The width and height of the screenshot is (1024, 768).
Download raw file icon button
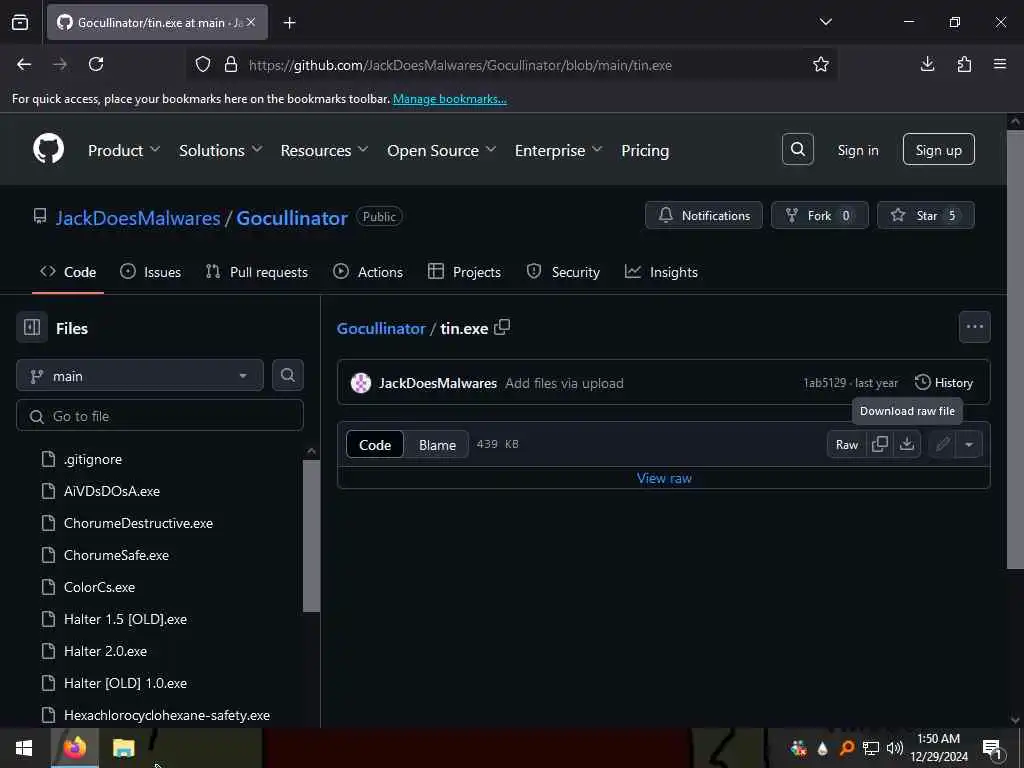(906, 444)
